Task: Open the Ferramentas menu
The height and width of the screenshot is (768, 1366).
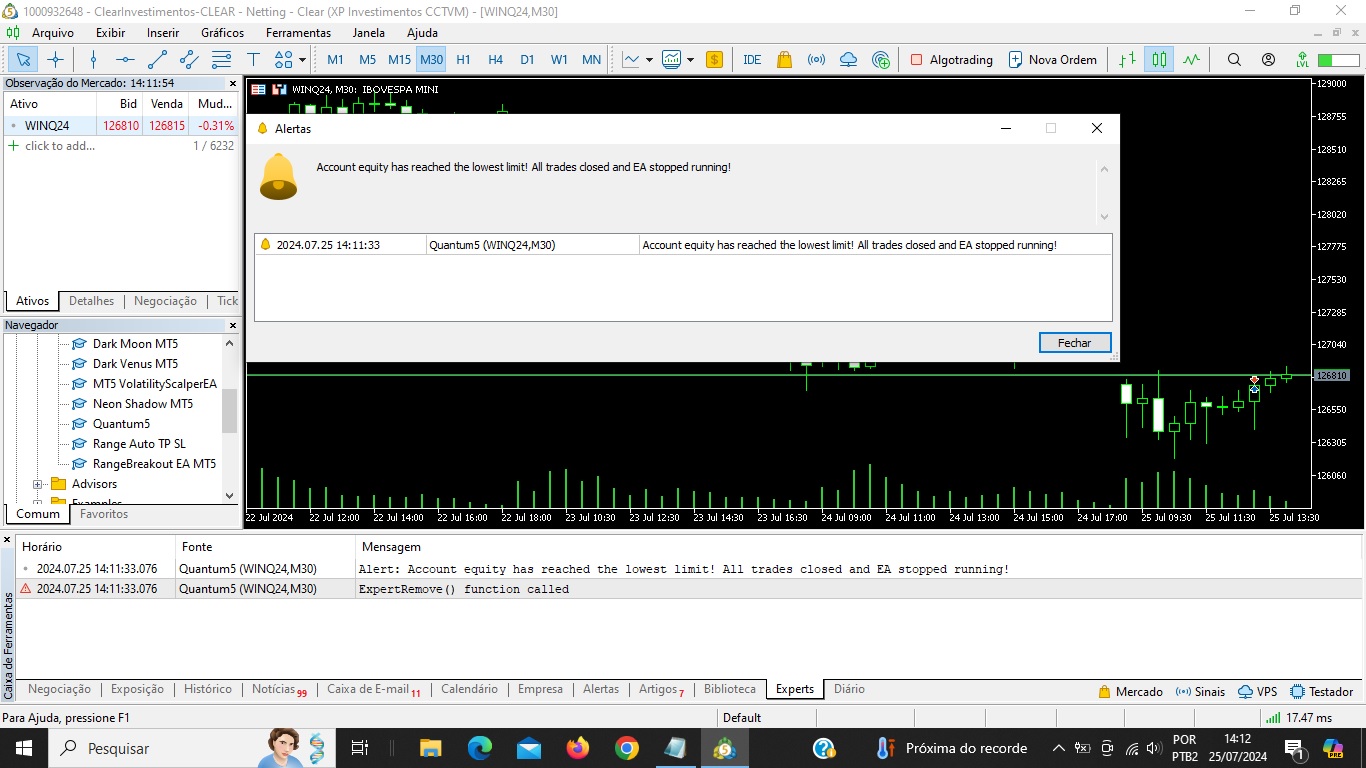Action: (298, 33)
